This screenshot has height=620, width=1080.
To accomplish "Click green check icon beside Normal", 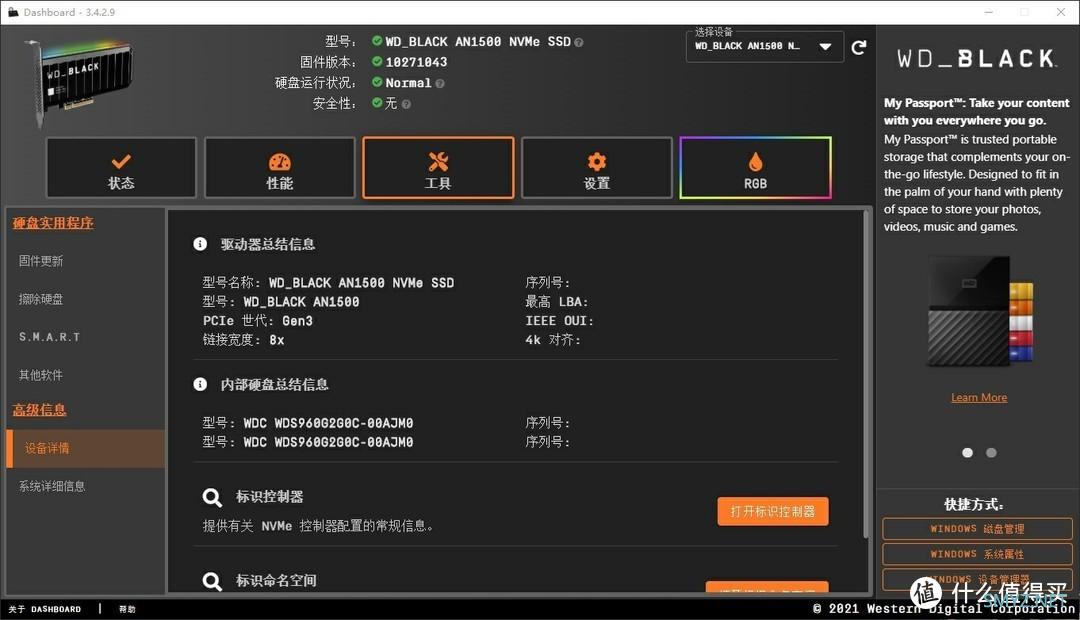I will tap(377, 82).
